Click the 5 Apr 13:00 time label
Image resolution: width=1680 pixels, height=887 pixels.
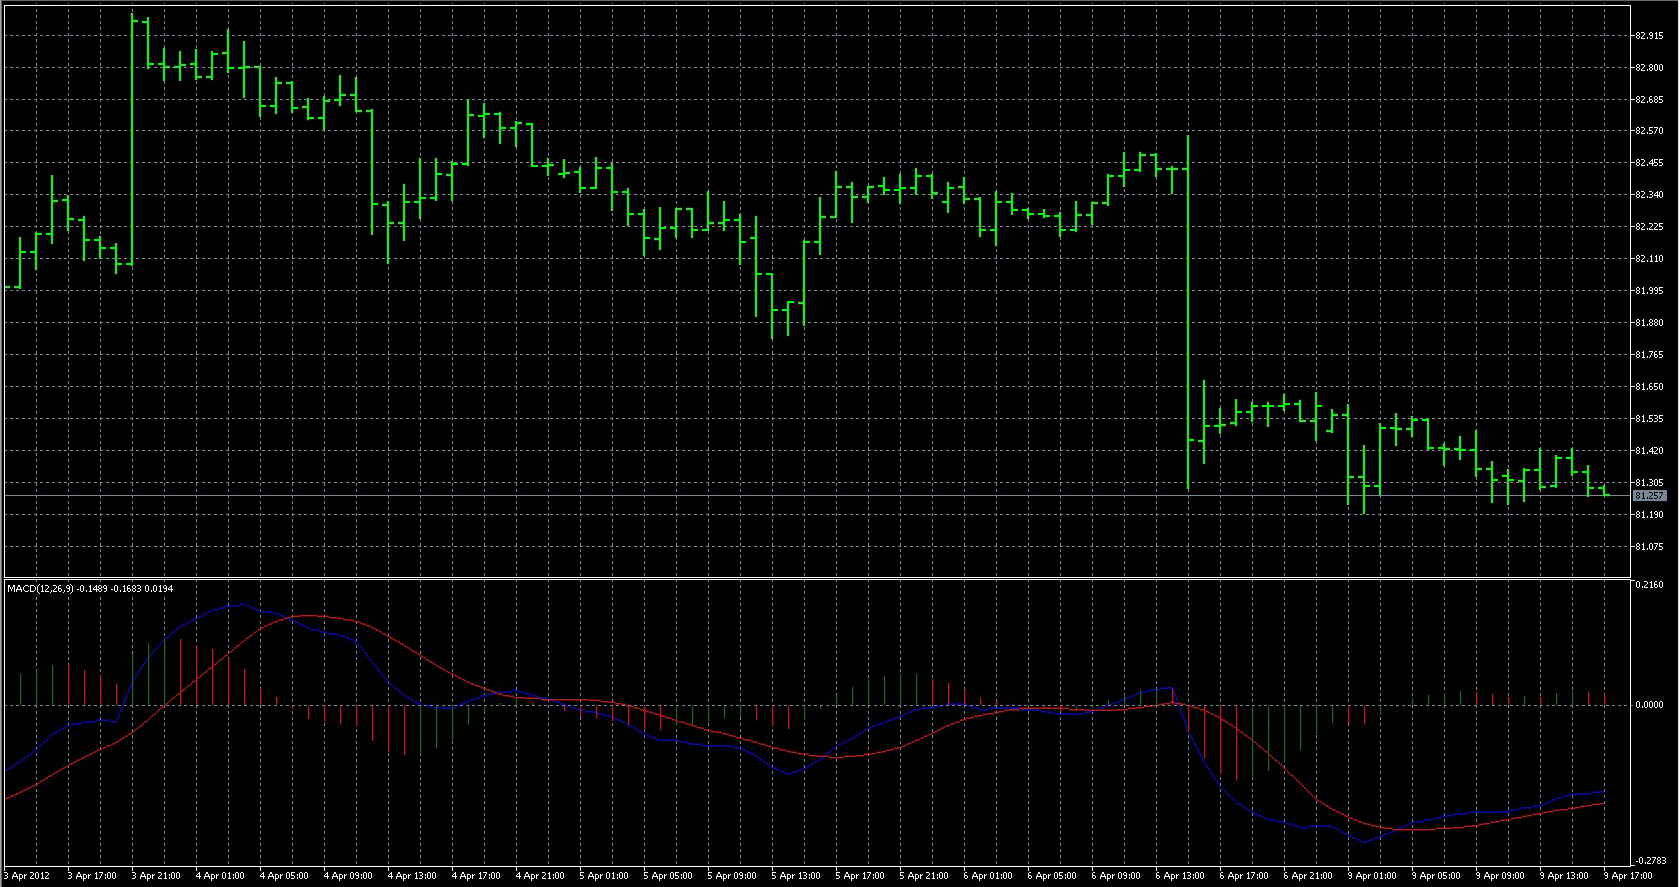coord(795,876)
